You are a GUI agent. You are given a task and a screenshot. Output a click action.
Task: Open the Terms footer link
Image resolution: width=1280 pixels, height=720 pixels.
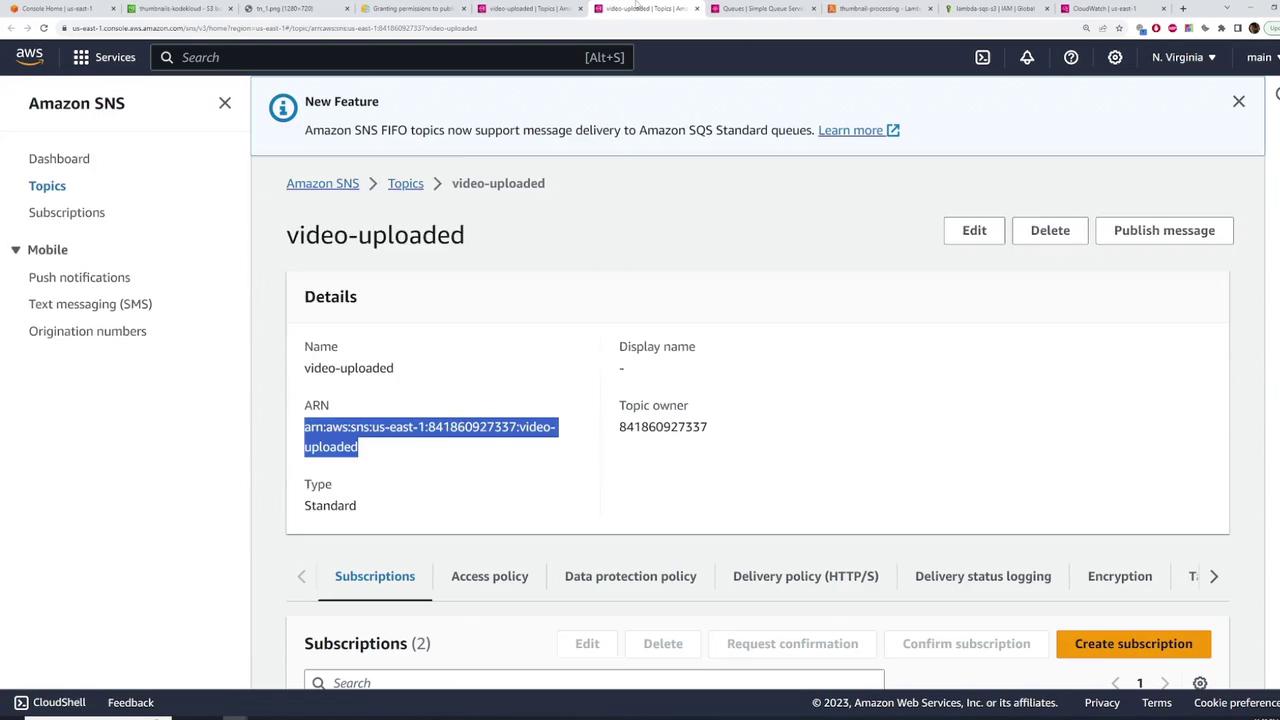tap(1157, 702)
